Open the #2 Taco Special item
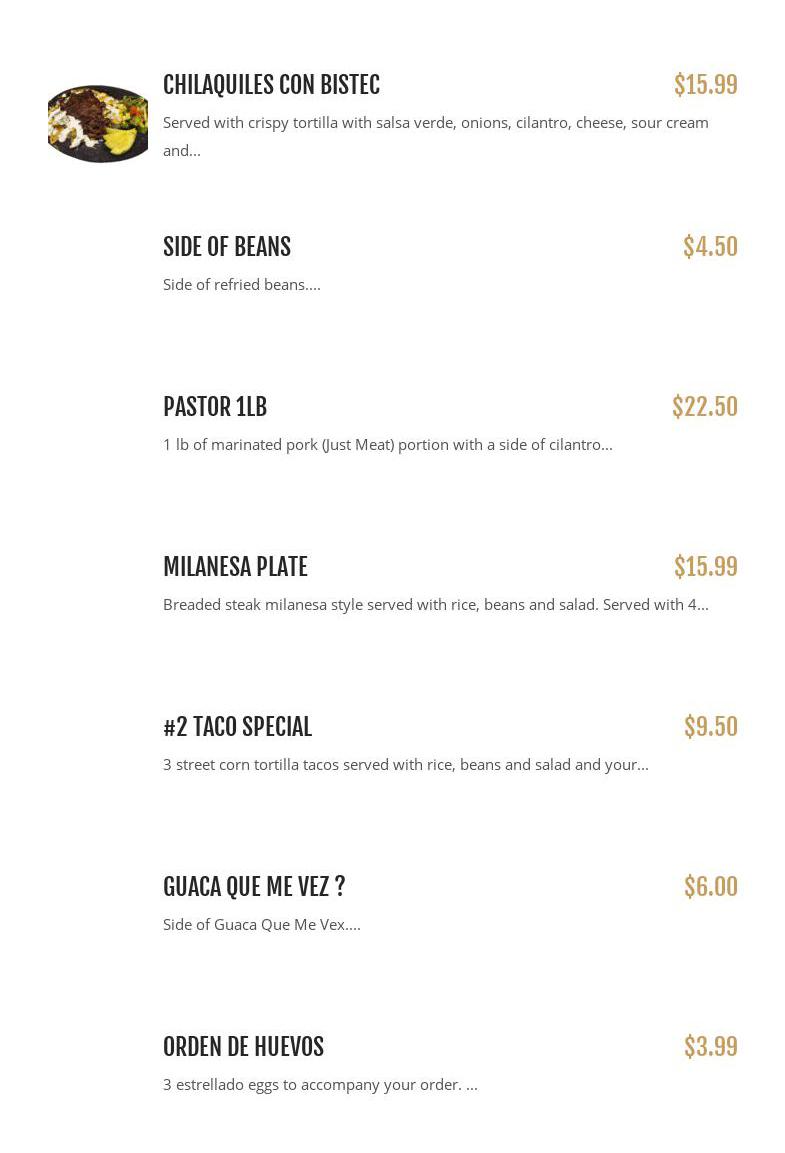Screen dimensions: 785x1153 click(237, 727)
